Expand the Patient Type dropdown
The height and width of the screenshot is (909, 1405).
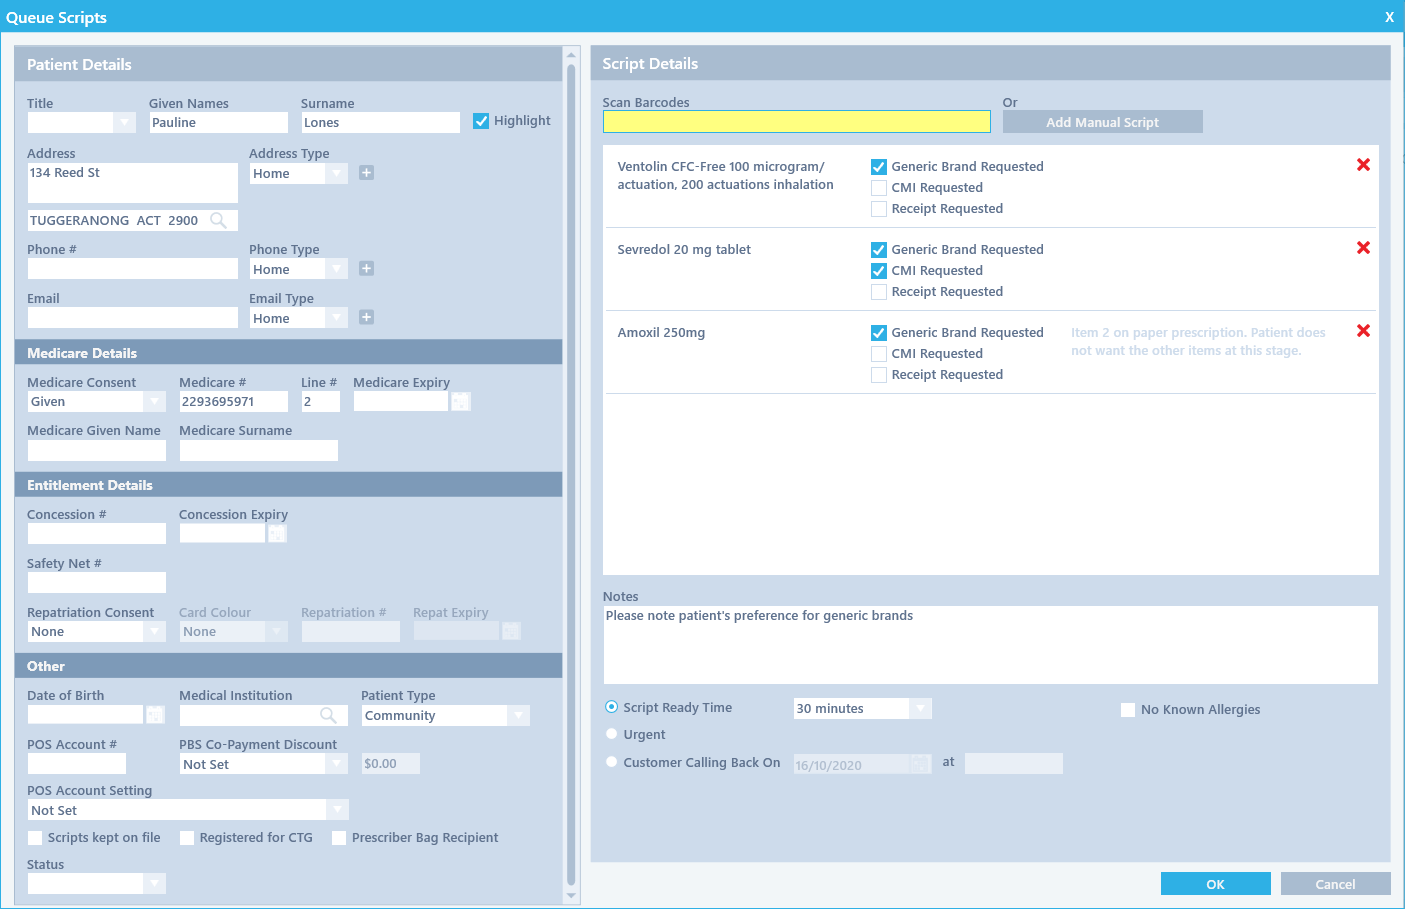point(518,716)
